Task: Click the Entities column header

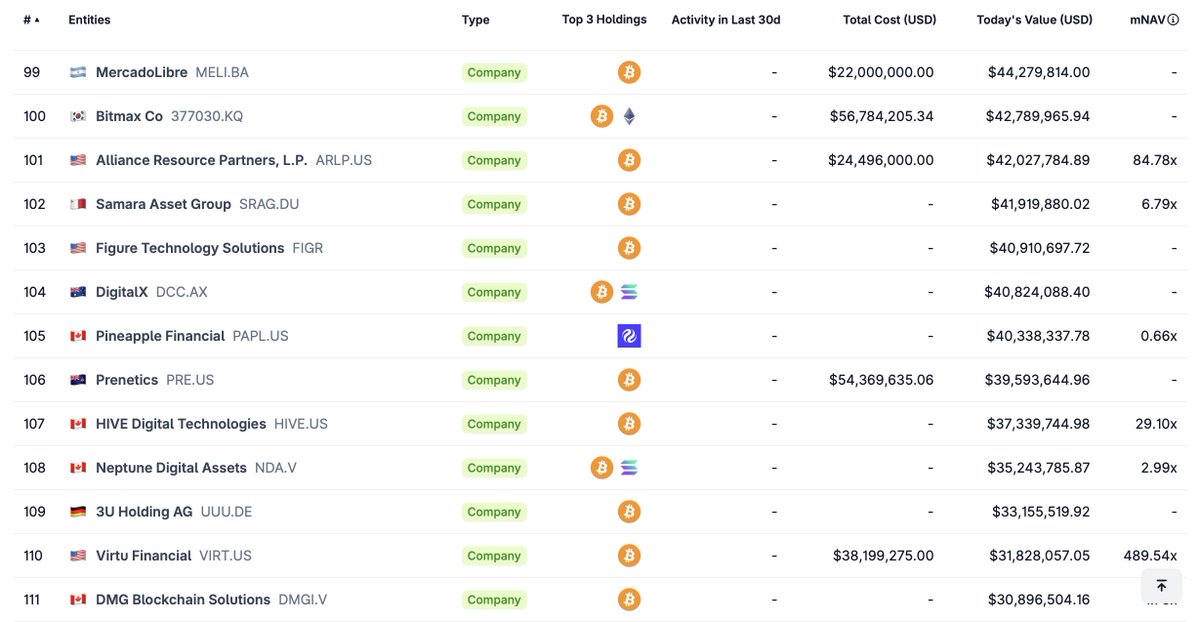Action: click(89, 20)
